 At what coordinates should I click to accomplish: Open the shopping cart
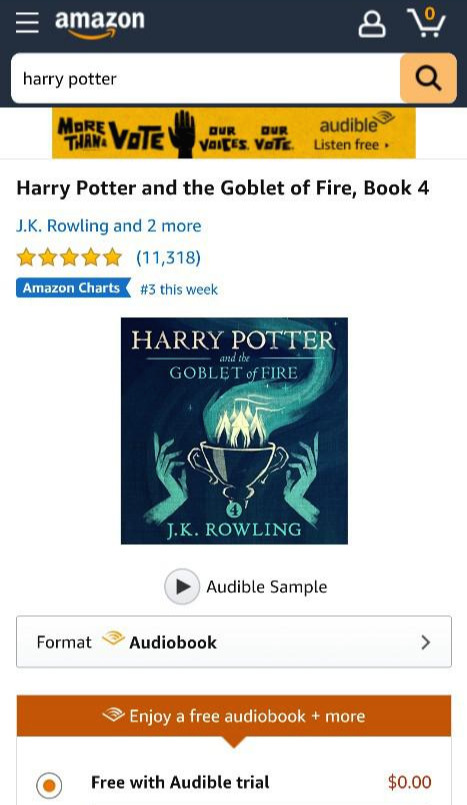coord(426,23)
